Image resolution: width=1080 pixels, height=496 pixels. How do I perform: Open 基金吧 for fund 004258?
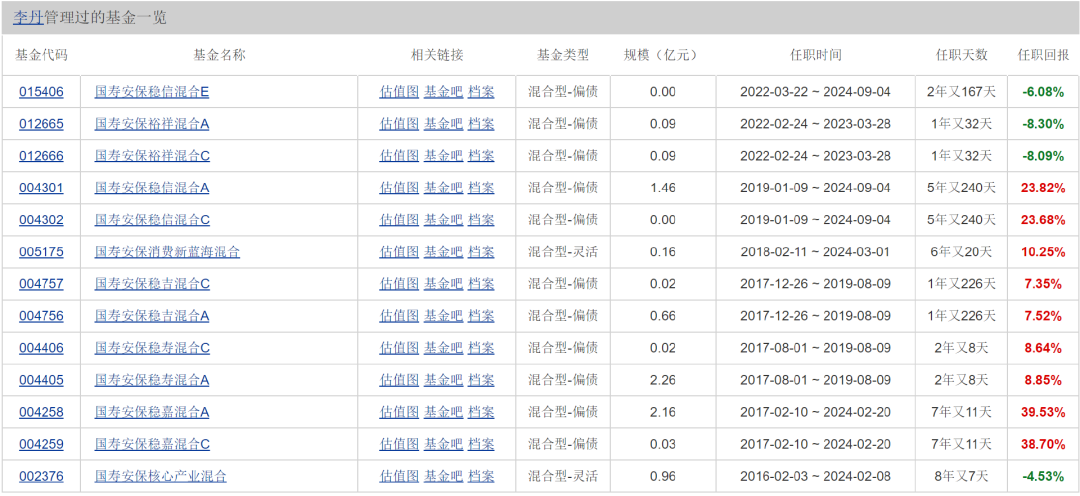443,412
